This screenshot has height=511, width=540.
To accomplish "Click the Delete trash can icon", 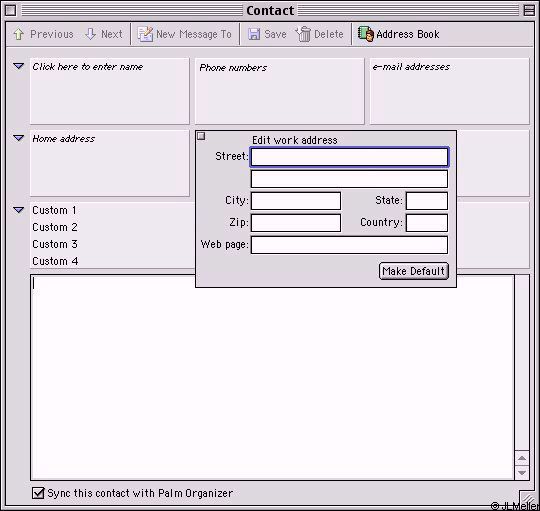I will click(x=303, y=34).
